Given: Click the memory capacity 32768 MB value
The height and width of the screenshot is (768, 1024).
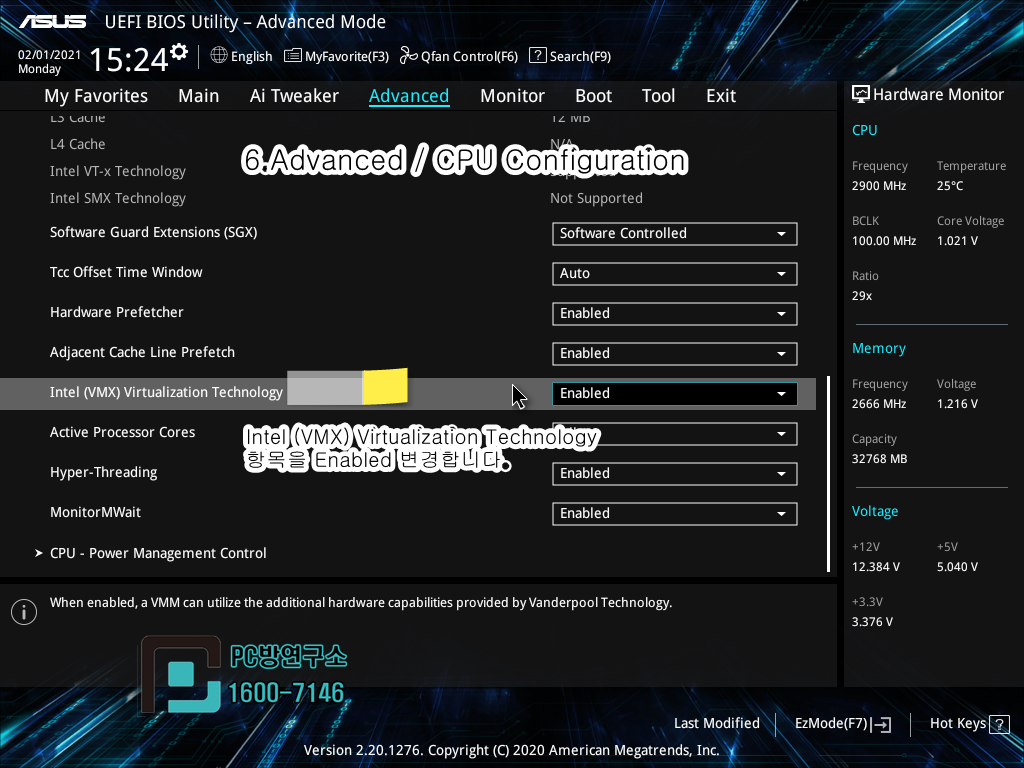Looking at the screenshot, I should point(879,459).
